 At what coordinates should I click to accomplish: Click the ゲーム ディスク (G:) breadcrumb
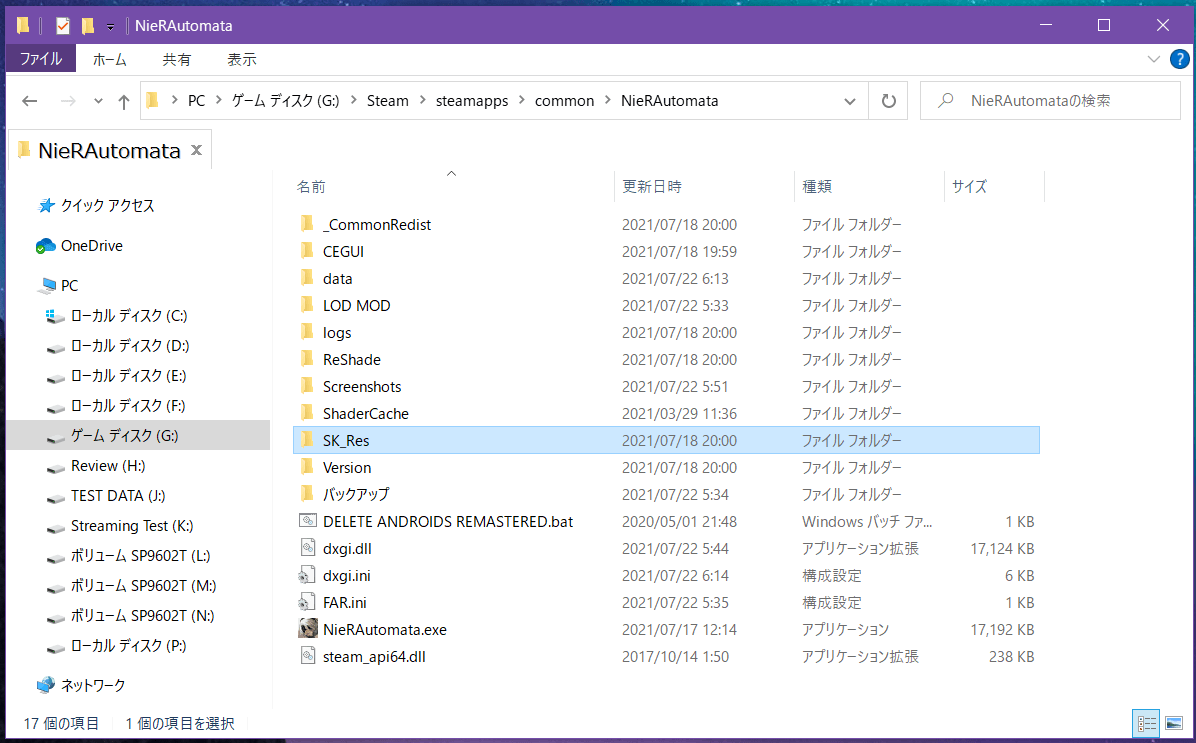[285, 101]
